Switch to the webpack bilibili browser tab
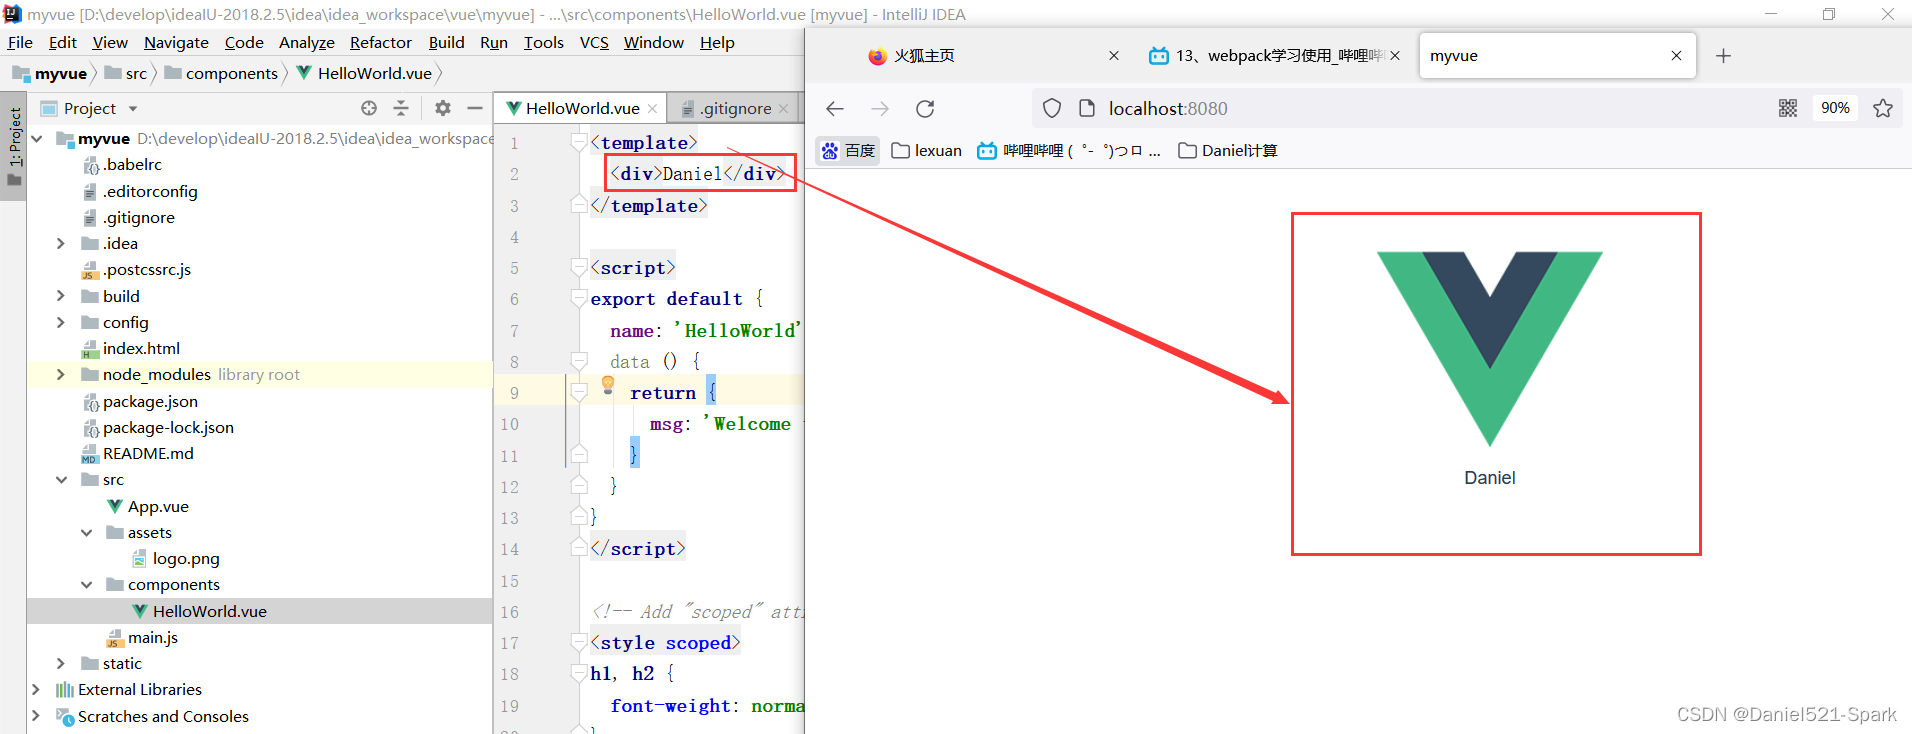This screenshot has width=1912, height=734. pyautogui.click(x=1277, y=56)
